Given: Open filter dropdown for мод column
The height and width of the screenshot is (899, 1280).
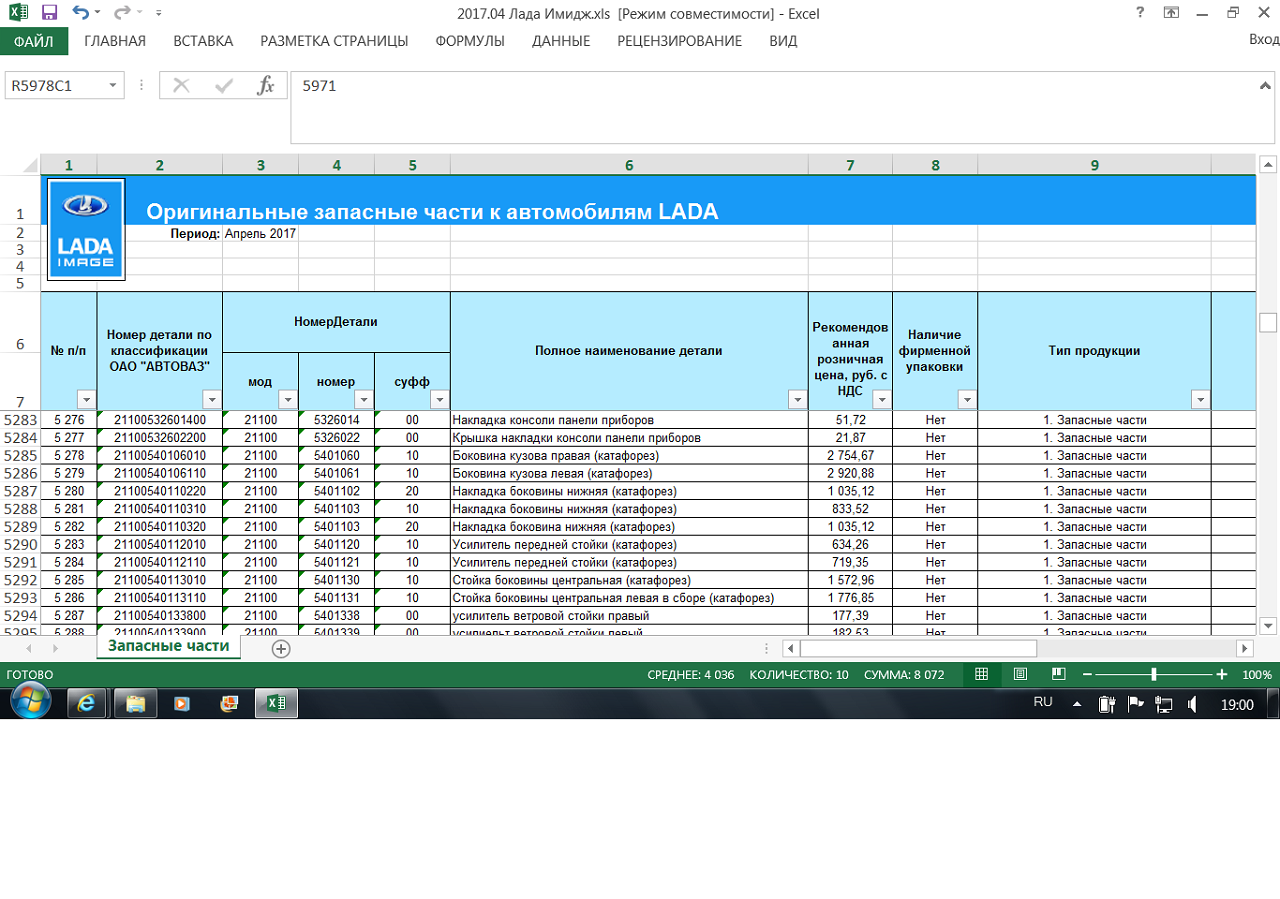Looking at the screenshot, I should tap(288, 400).
